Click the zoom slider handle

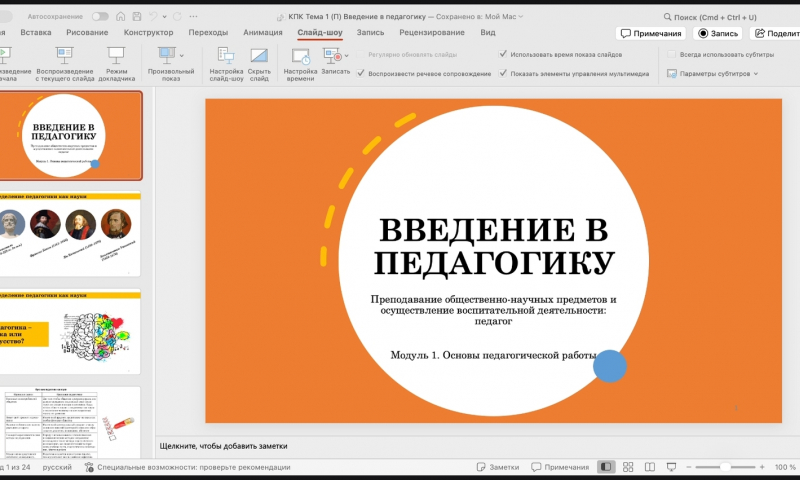[725, 467]
